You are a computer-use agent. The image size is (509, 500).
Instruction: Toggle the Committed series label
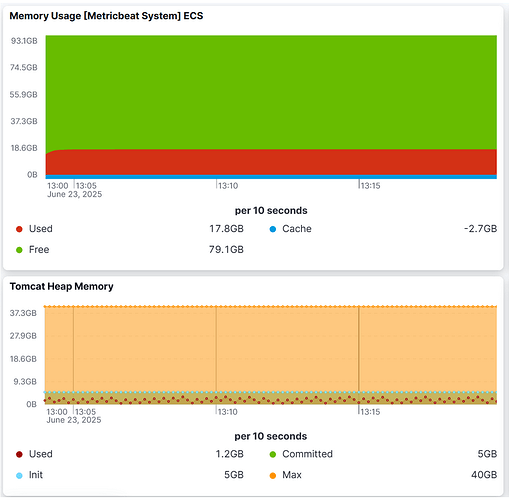(x=307, y=454)
